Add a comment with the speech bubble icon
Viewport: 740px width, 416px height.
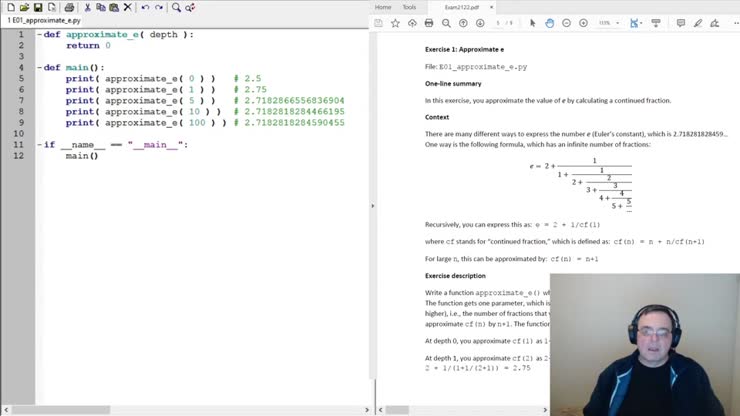point(681,23)
